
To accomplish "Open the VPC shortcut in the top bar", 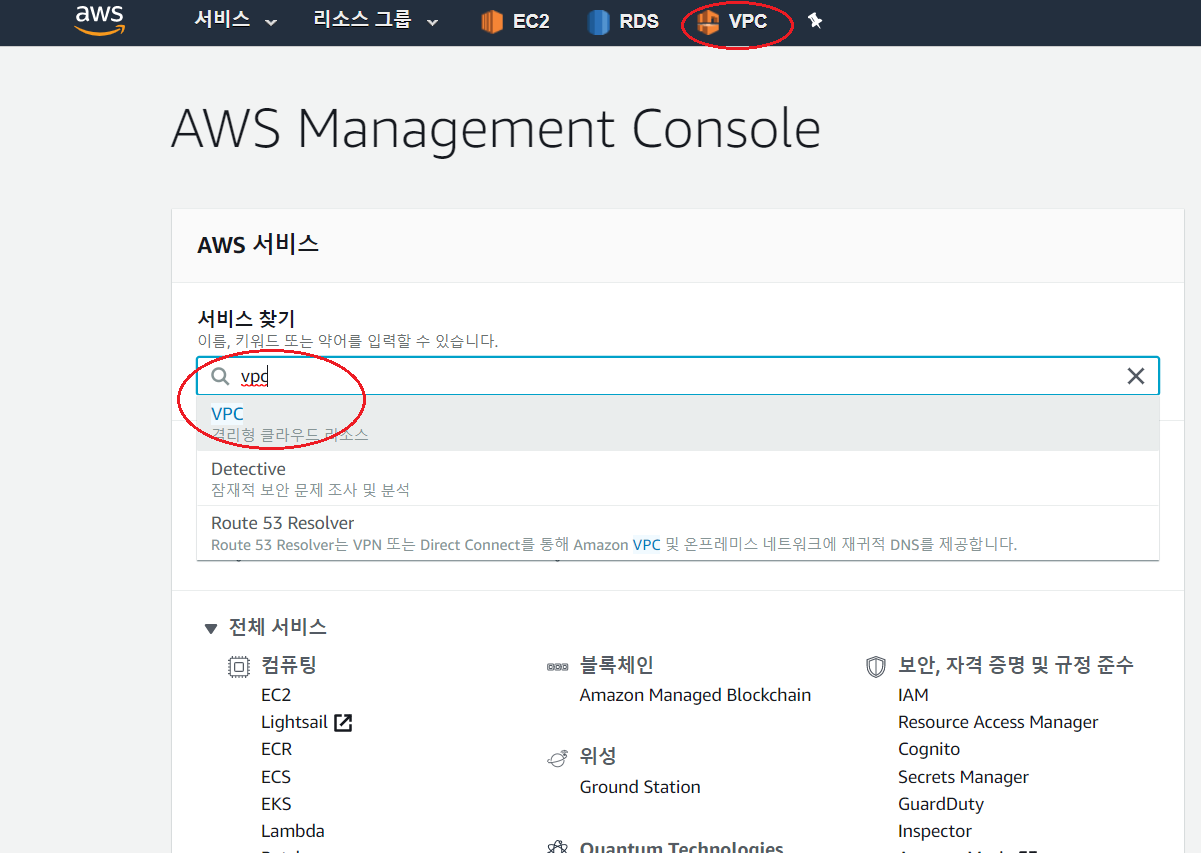I will [x=732, y=21].
